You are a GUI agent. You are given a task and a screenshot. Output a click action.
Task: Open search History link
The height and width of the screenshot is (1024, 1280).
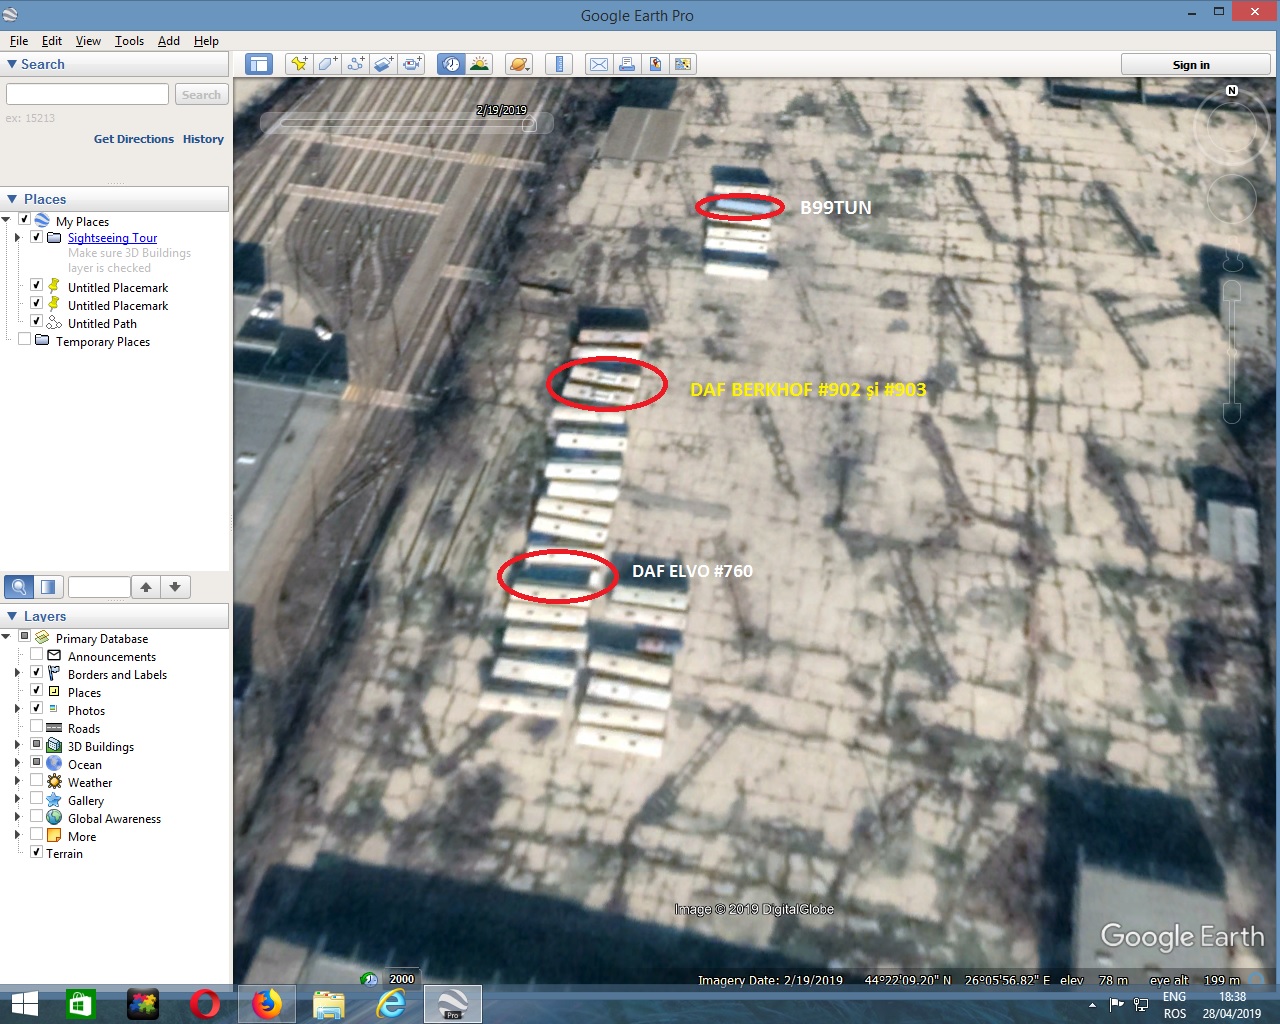pyautogui.click(x=203, y=139)
